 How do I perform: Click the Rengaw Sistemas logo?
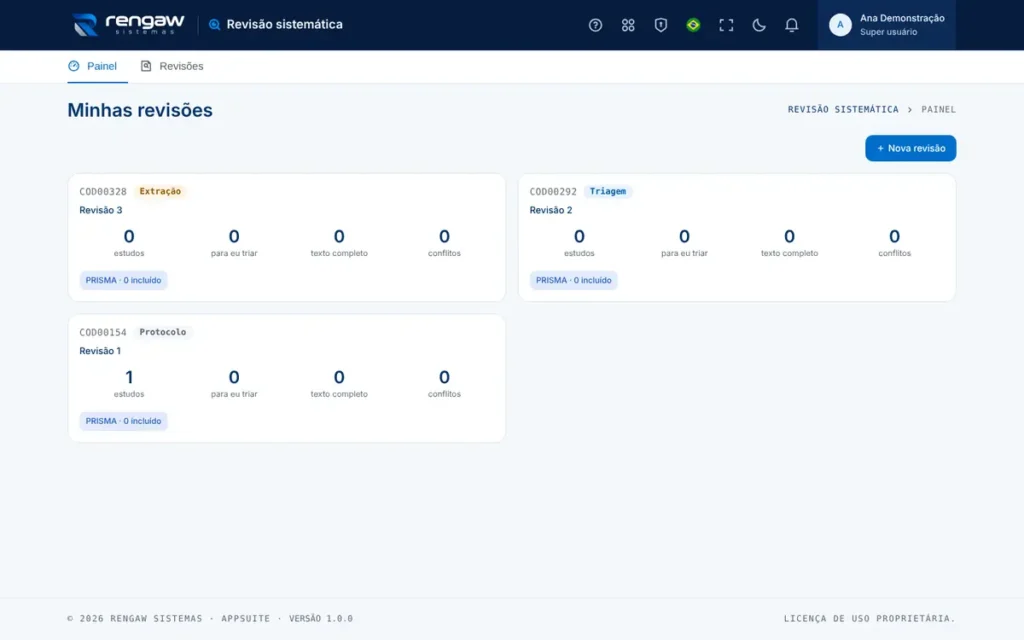129,24
